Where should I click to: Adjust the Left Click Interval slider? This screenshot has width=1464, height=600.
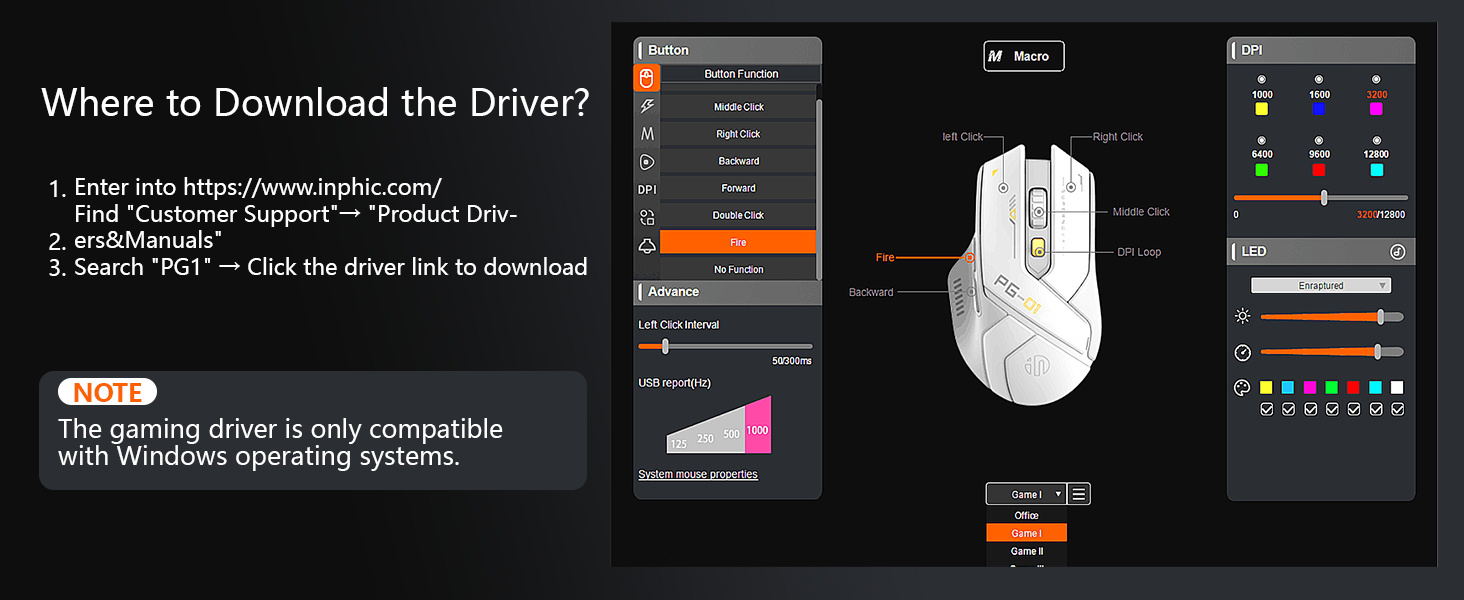[x=665, y=346]
